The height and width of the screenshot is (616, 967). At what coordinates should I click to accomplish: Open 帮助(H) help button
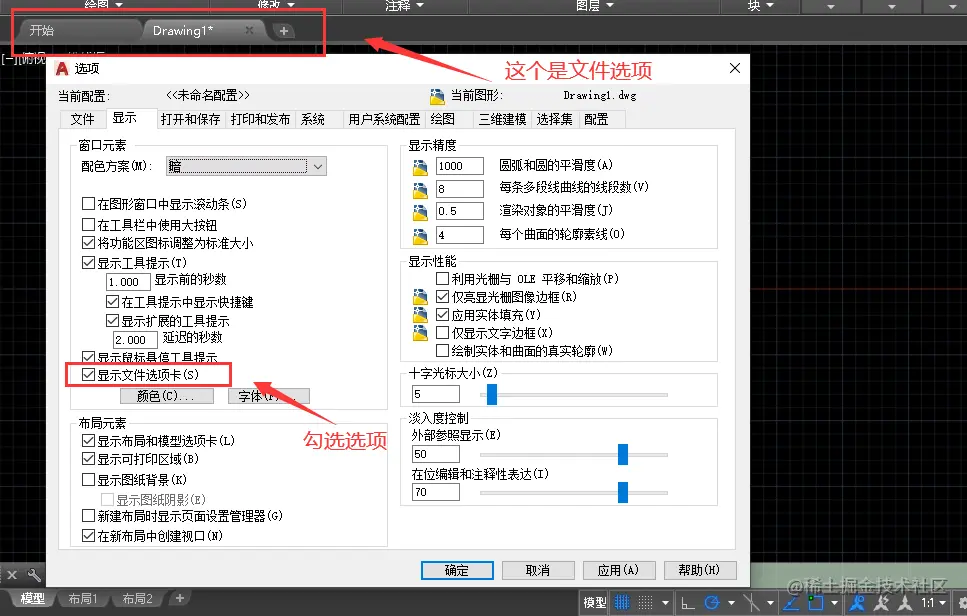699,570
